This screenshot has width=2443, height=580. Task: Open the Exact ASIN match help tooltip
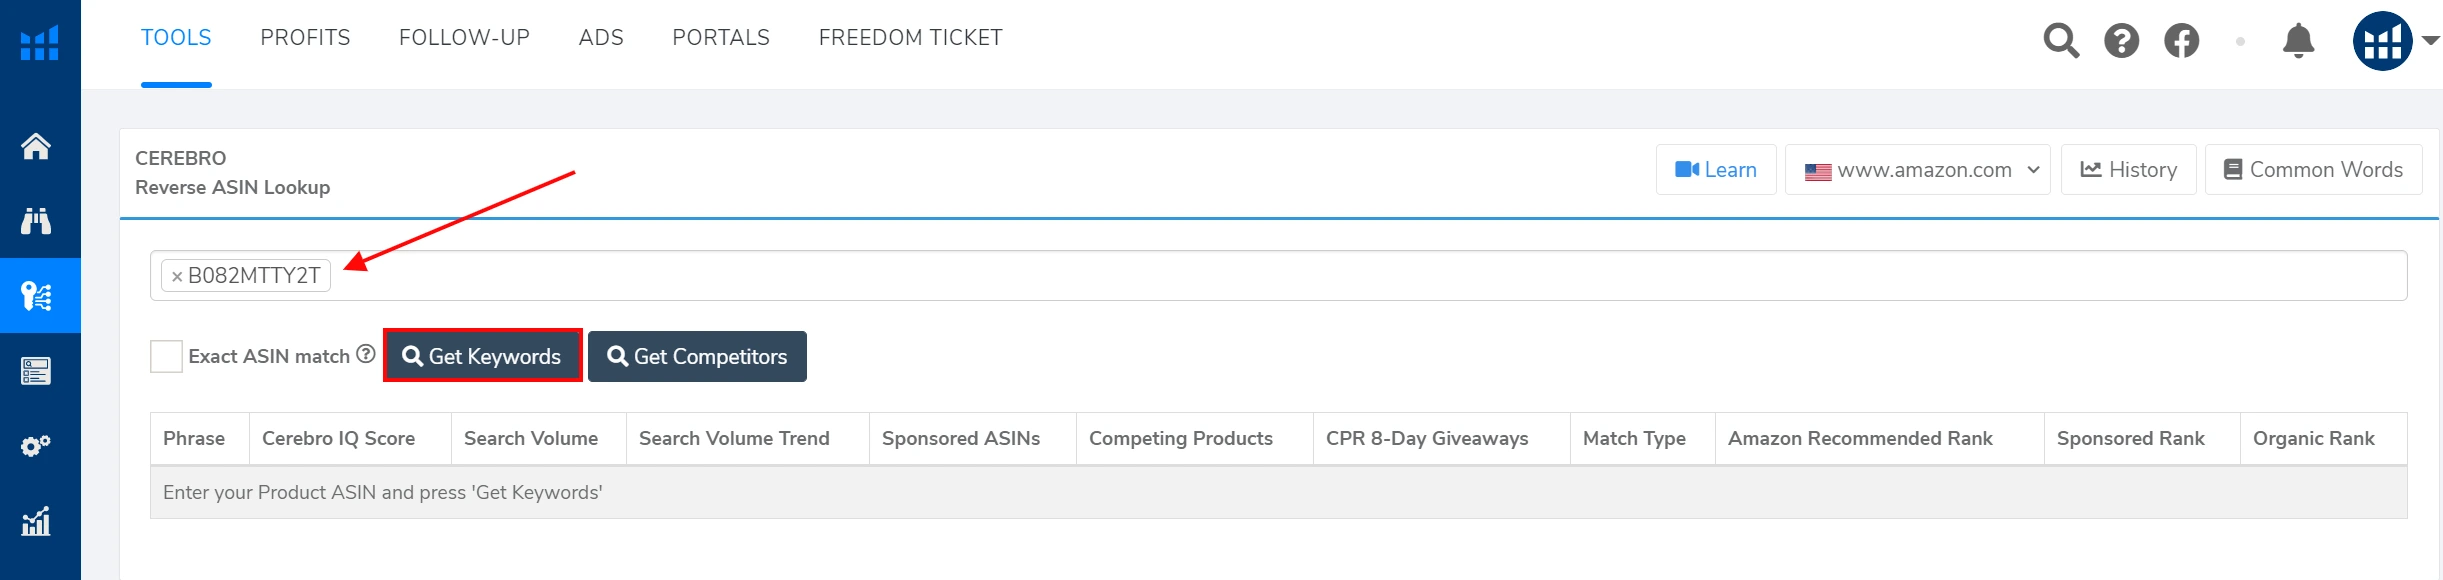(366, 354)
